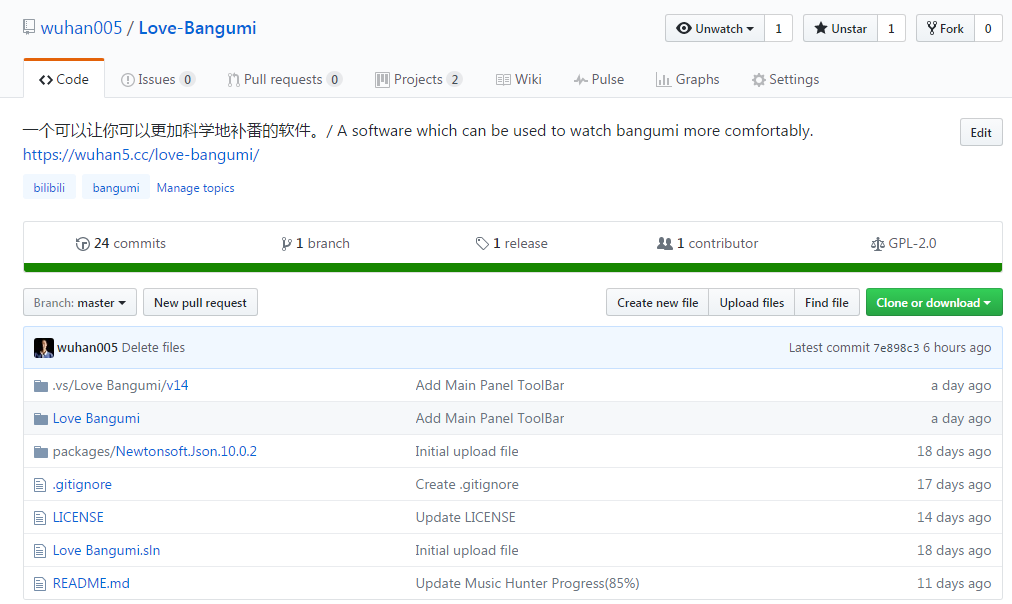Image resolution: width=1012 pixels, height=604 pixels.
Task: Open the Settings tab
Action: [x=785, y=79]
